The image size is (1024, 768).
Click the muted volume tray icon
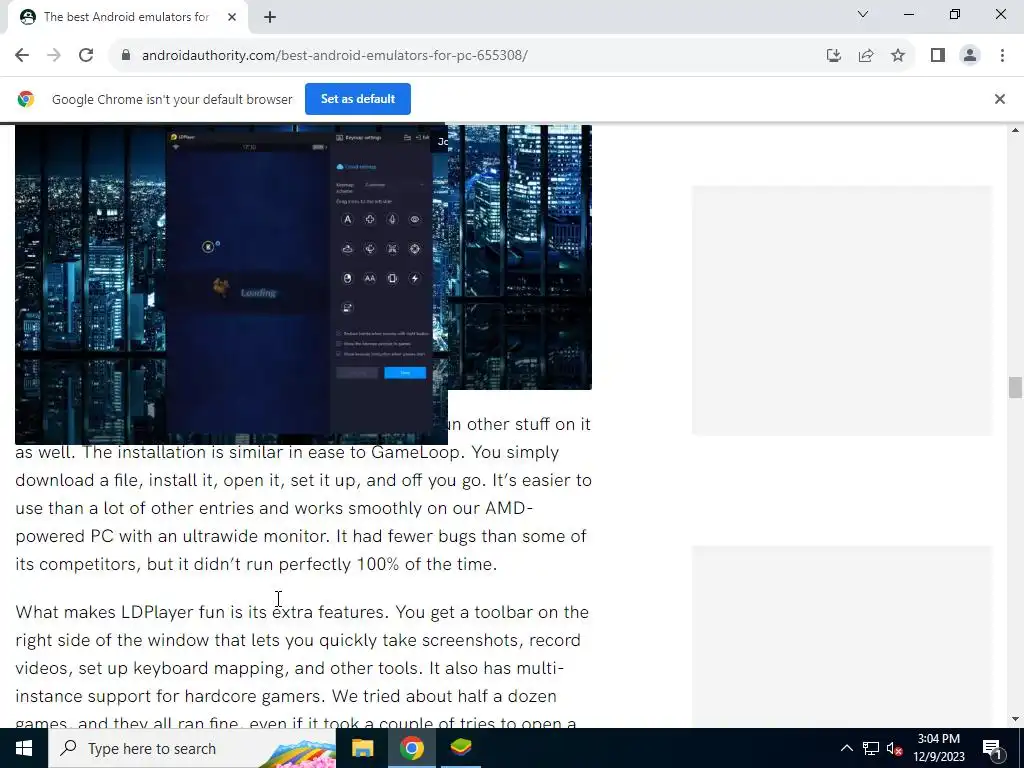tap(894, 748)
